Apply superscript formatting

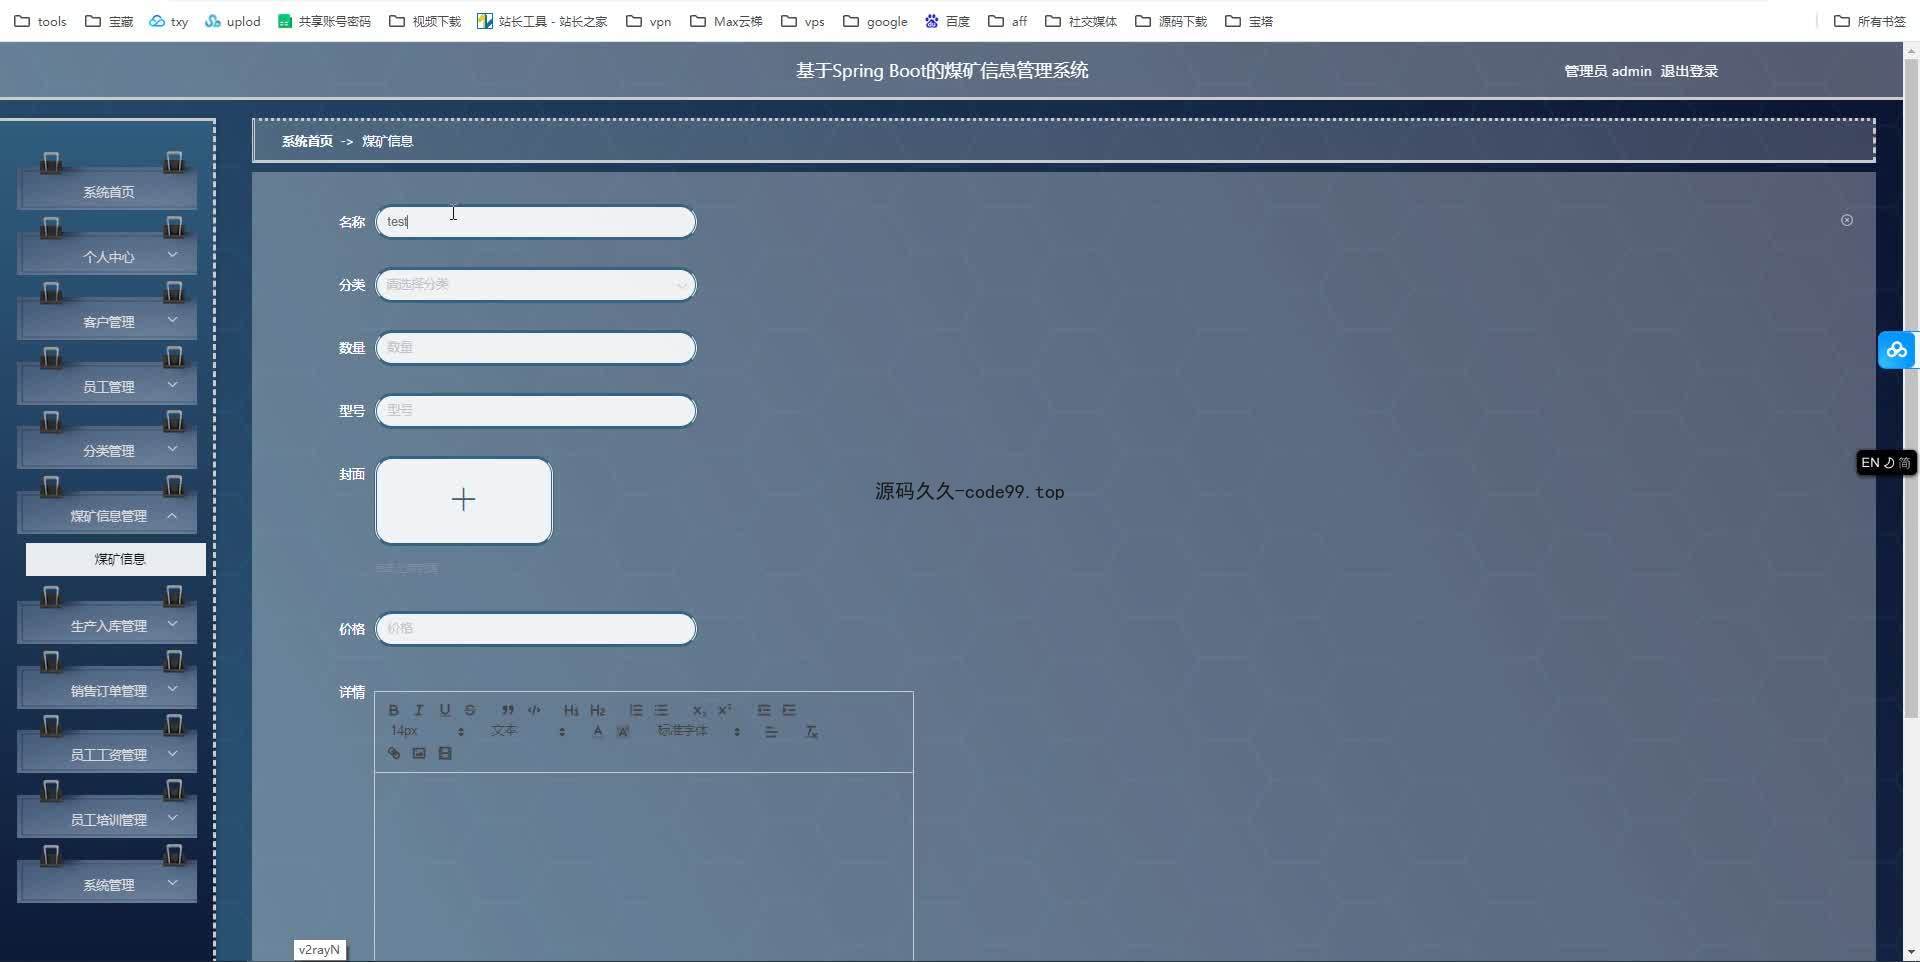point(725,710)
